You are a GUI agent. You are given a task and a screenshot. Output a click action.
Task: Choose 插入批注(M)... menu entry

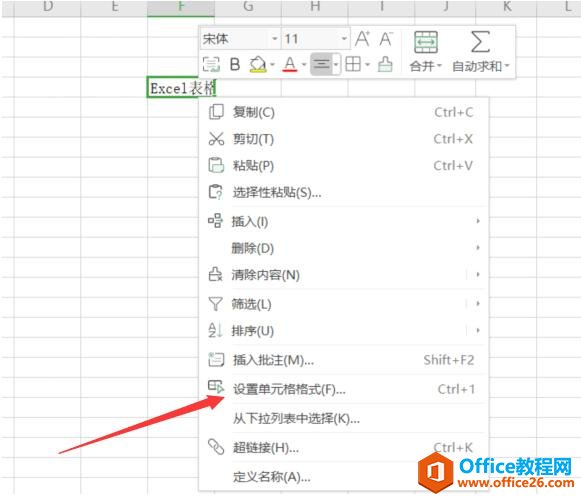coord(343,360)
